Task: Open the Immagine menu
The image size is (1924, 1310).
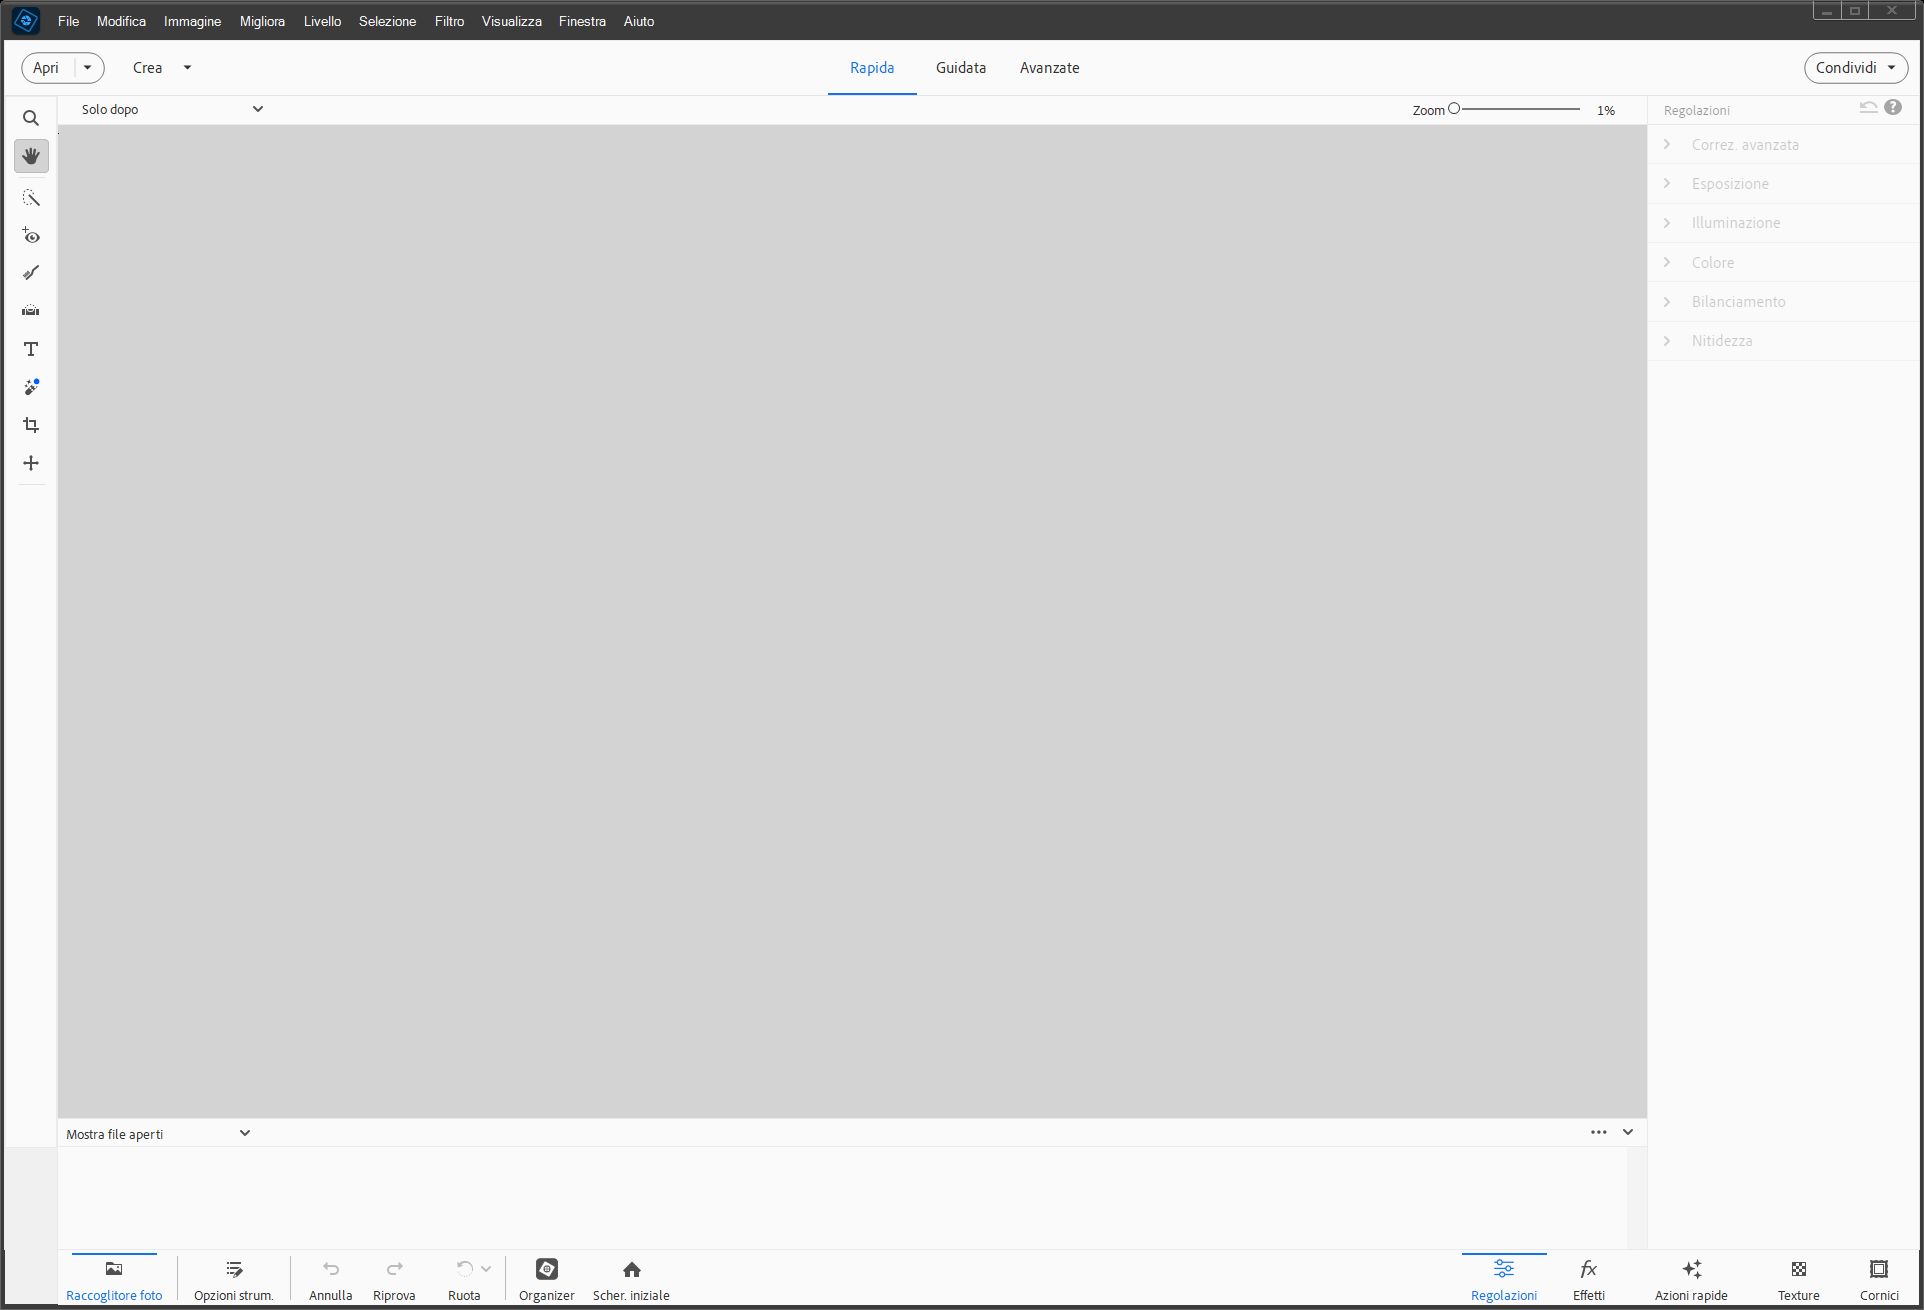Action: point(192,21)
